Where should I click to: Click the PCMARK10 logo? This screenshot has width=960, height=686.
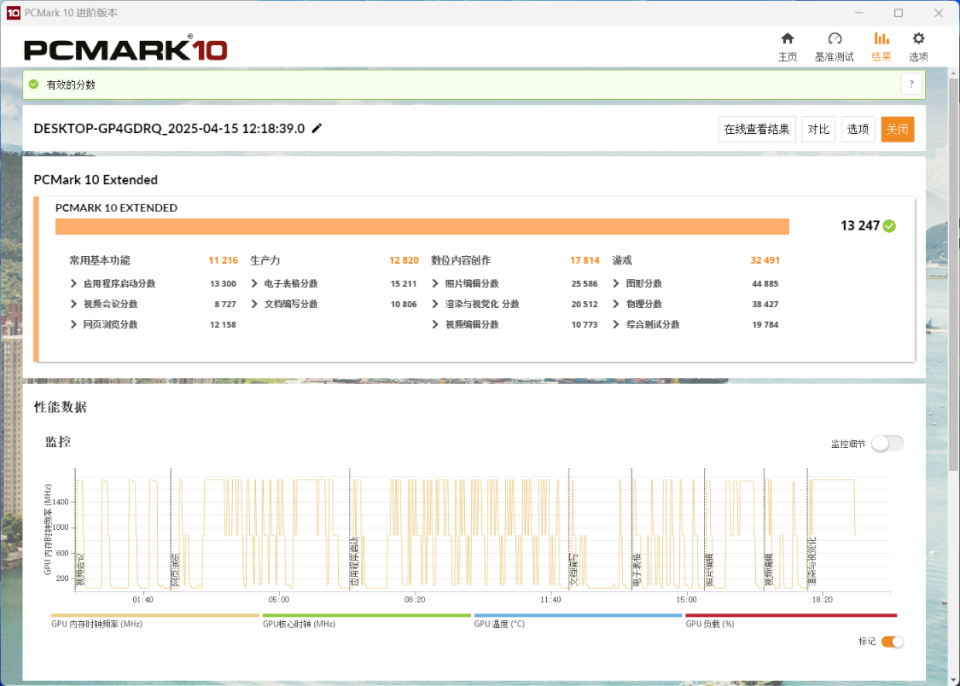click(x=126, y=49)
